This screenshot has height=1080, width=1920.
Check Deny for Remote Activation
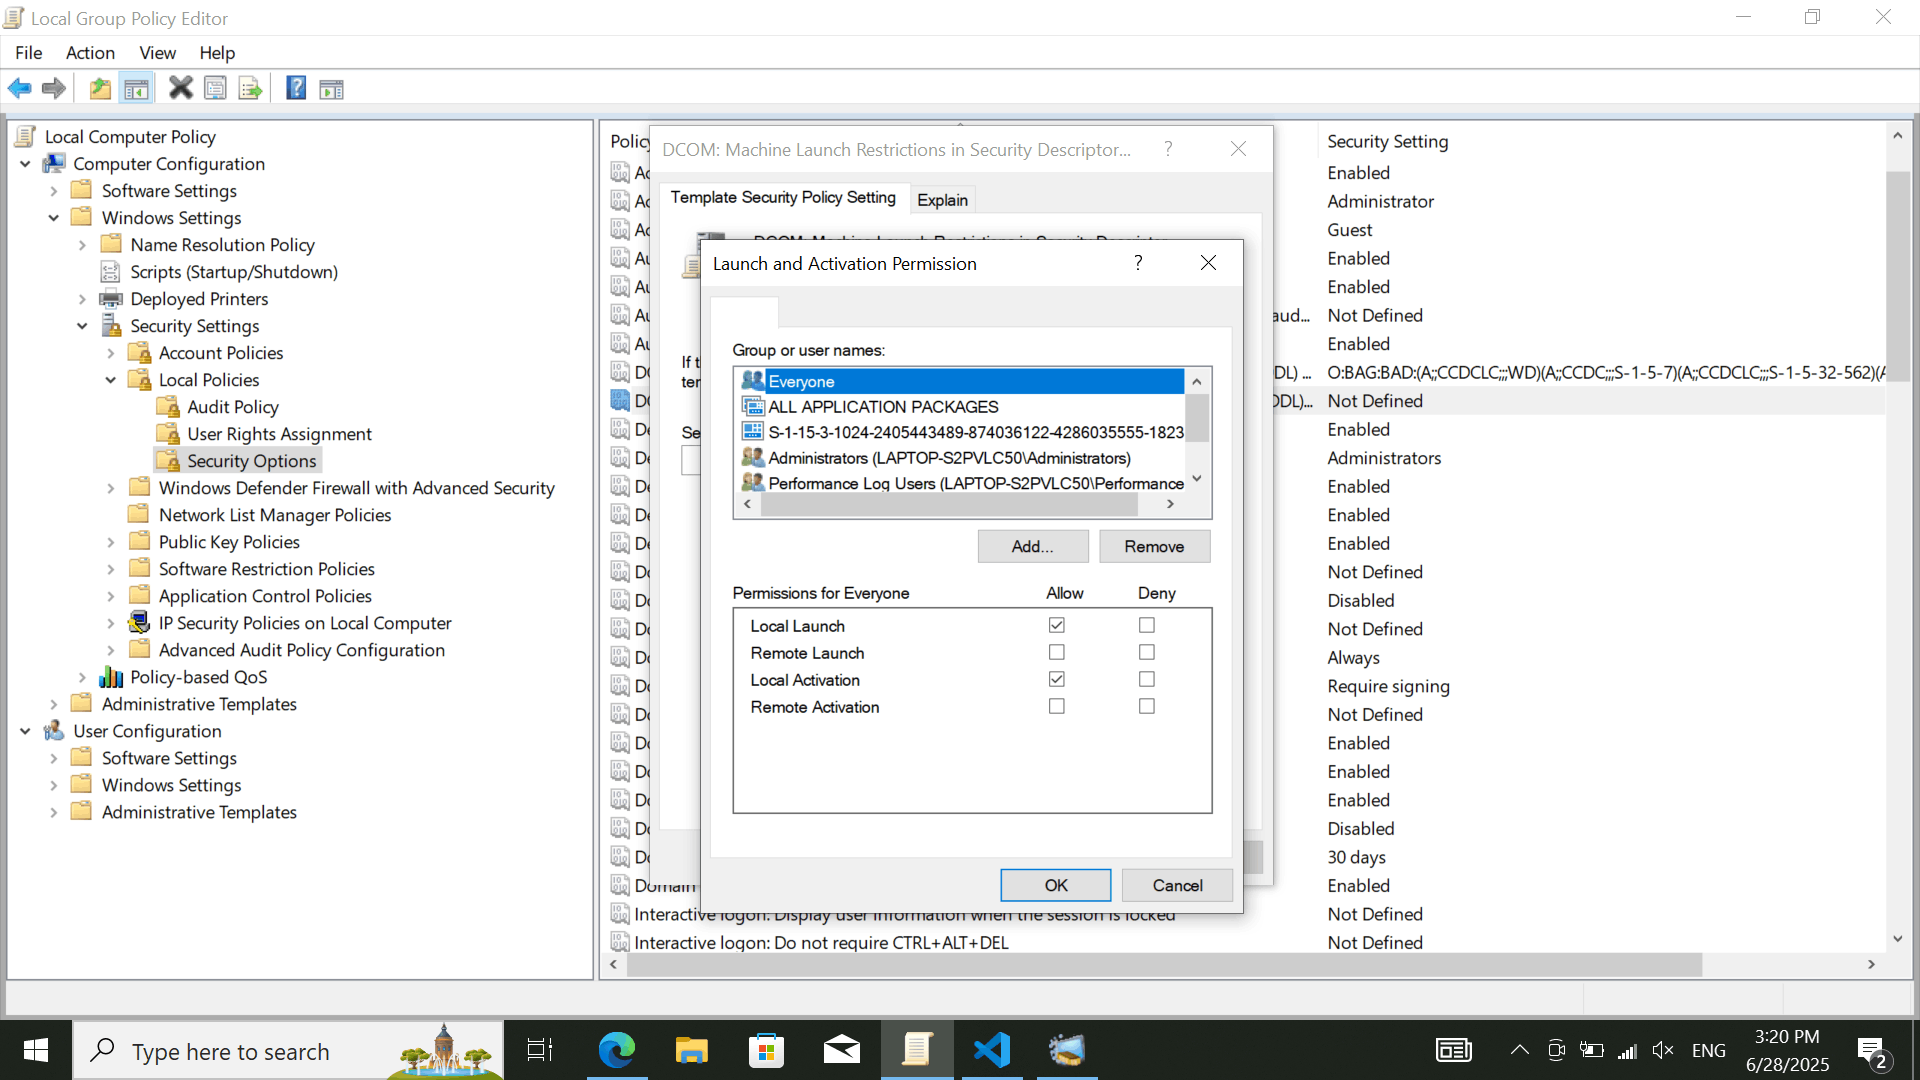(1147, 706)
